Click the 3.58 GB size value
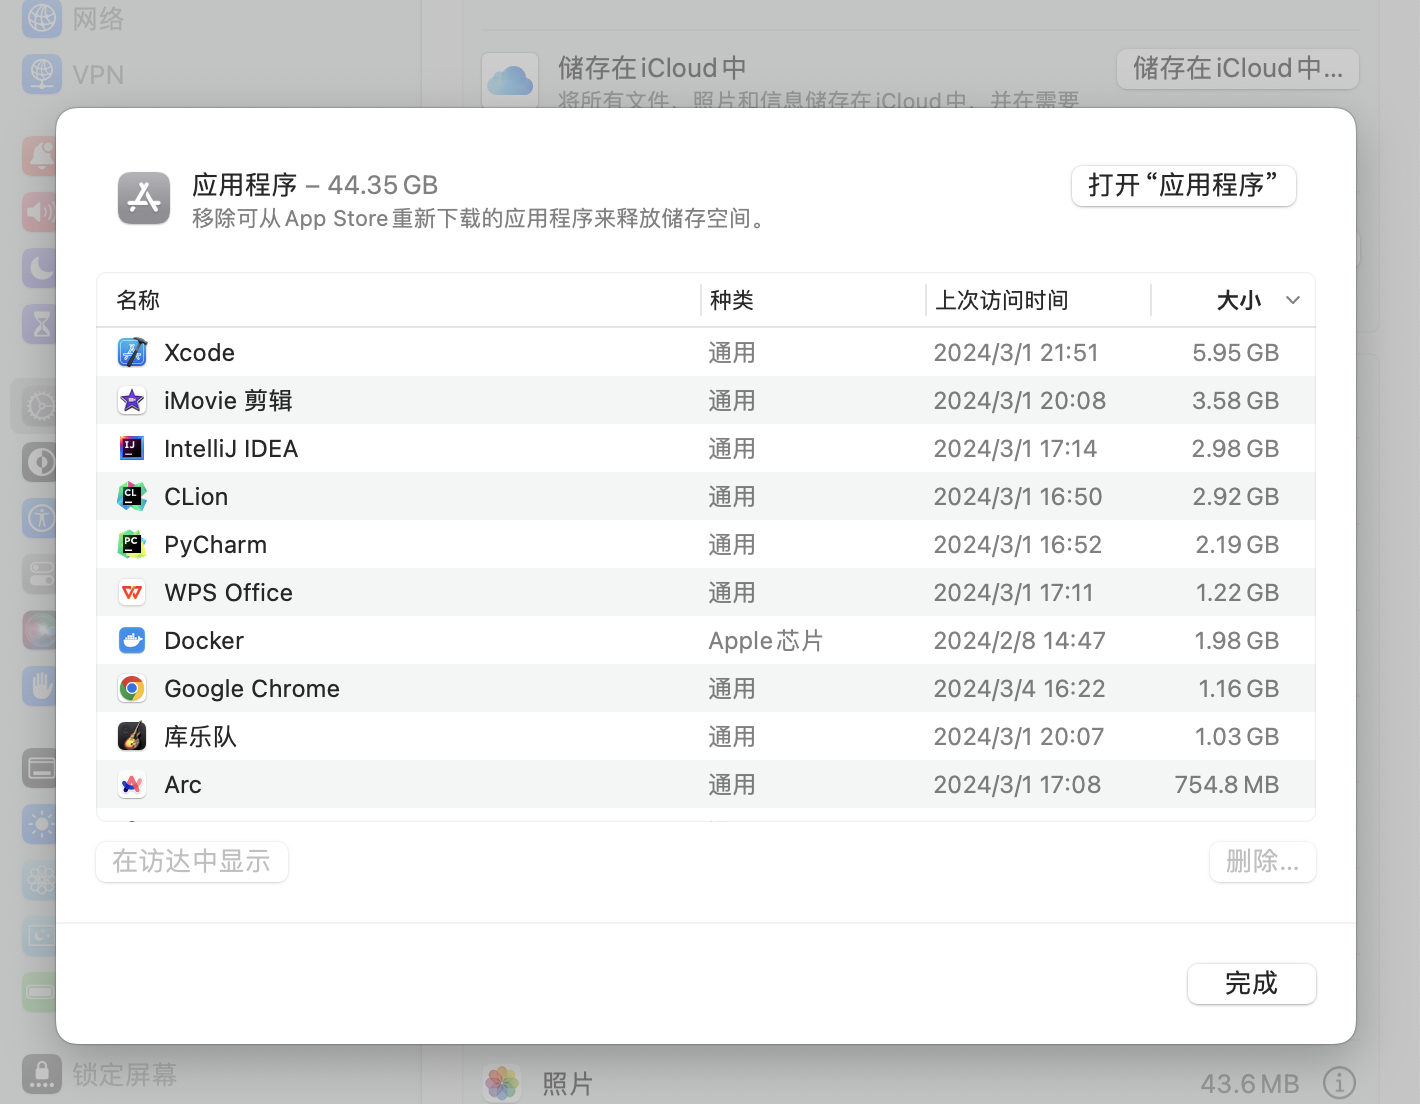1420x1104 pixels. pos(1236,401)
